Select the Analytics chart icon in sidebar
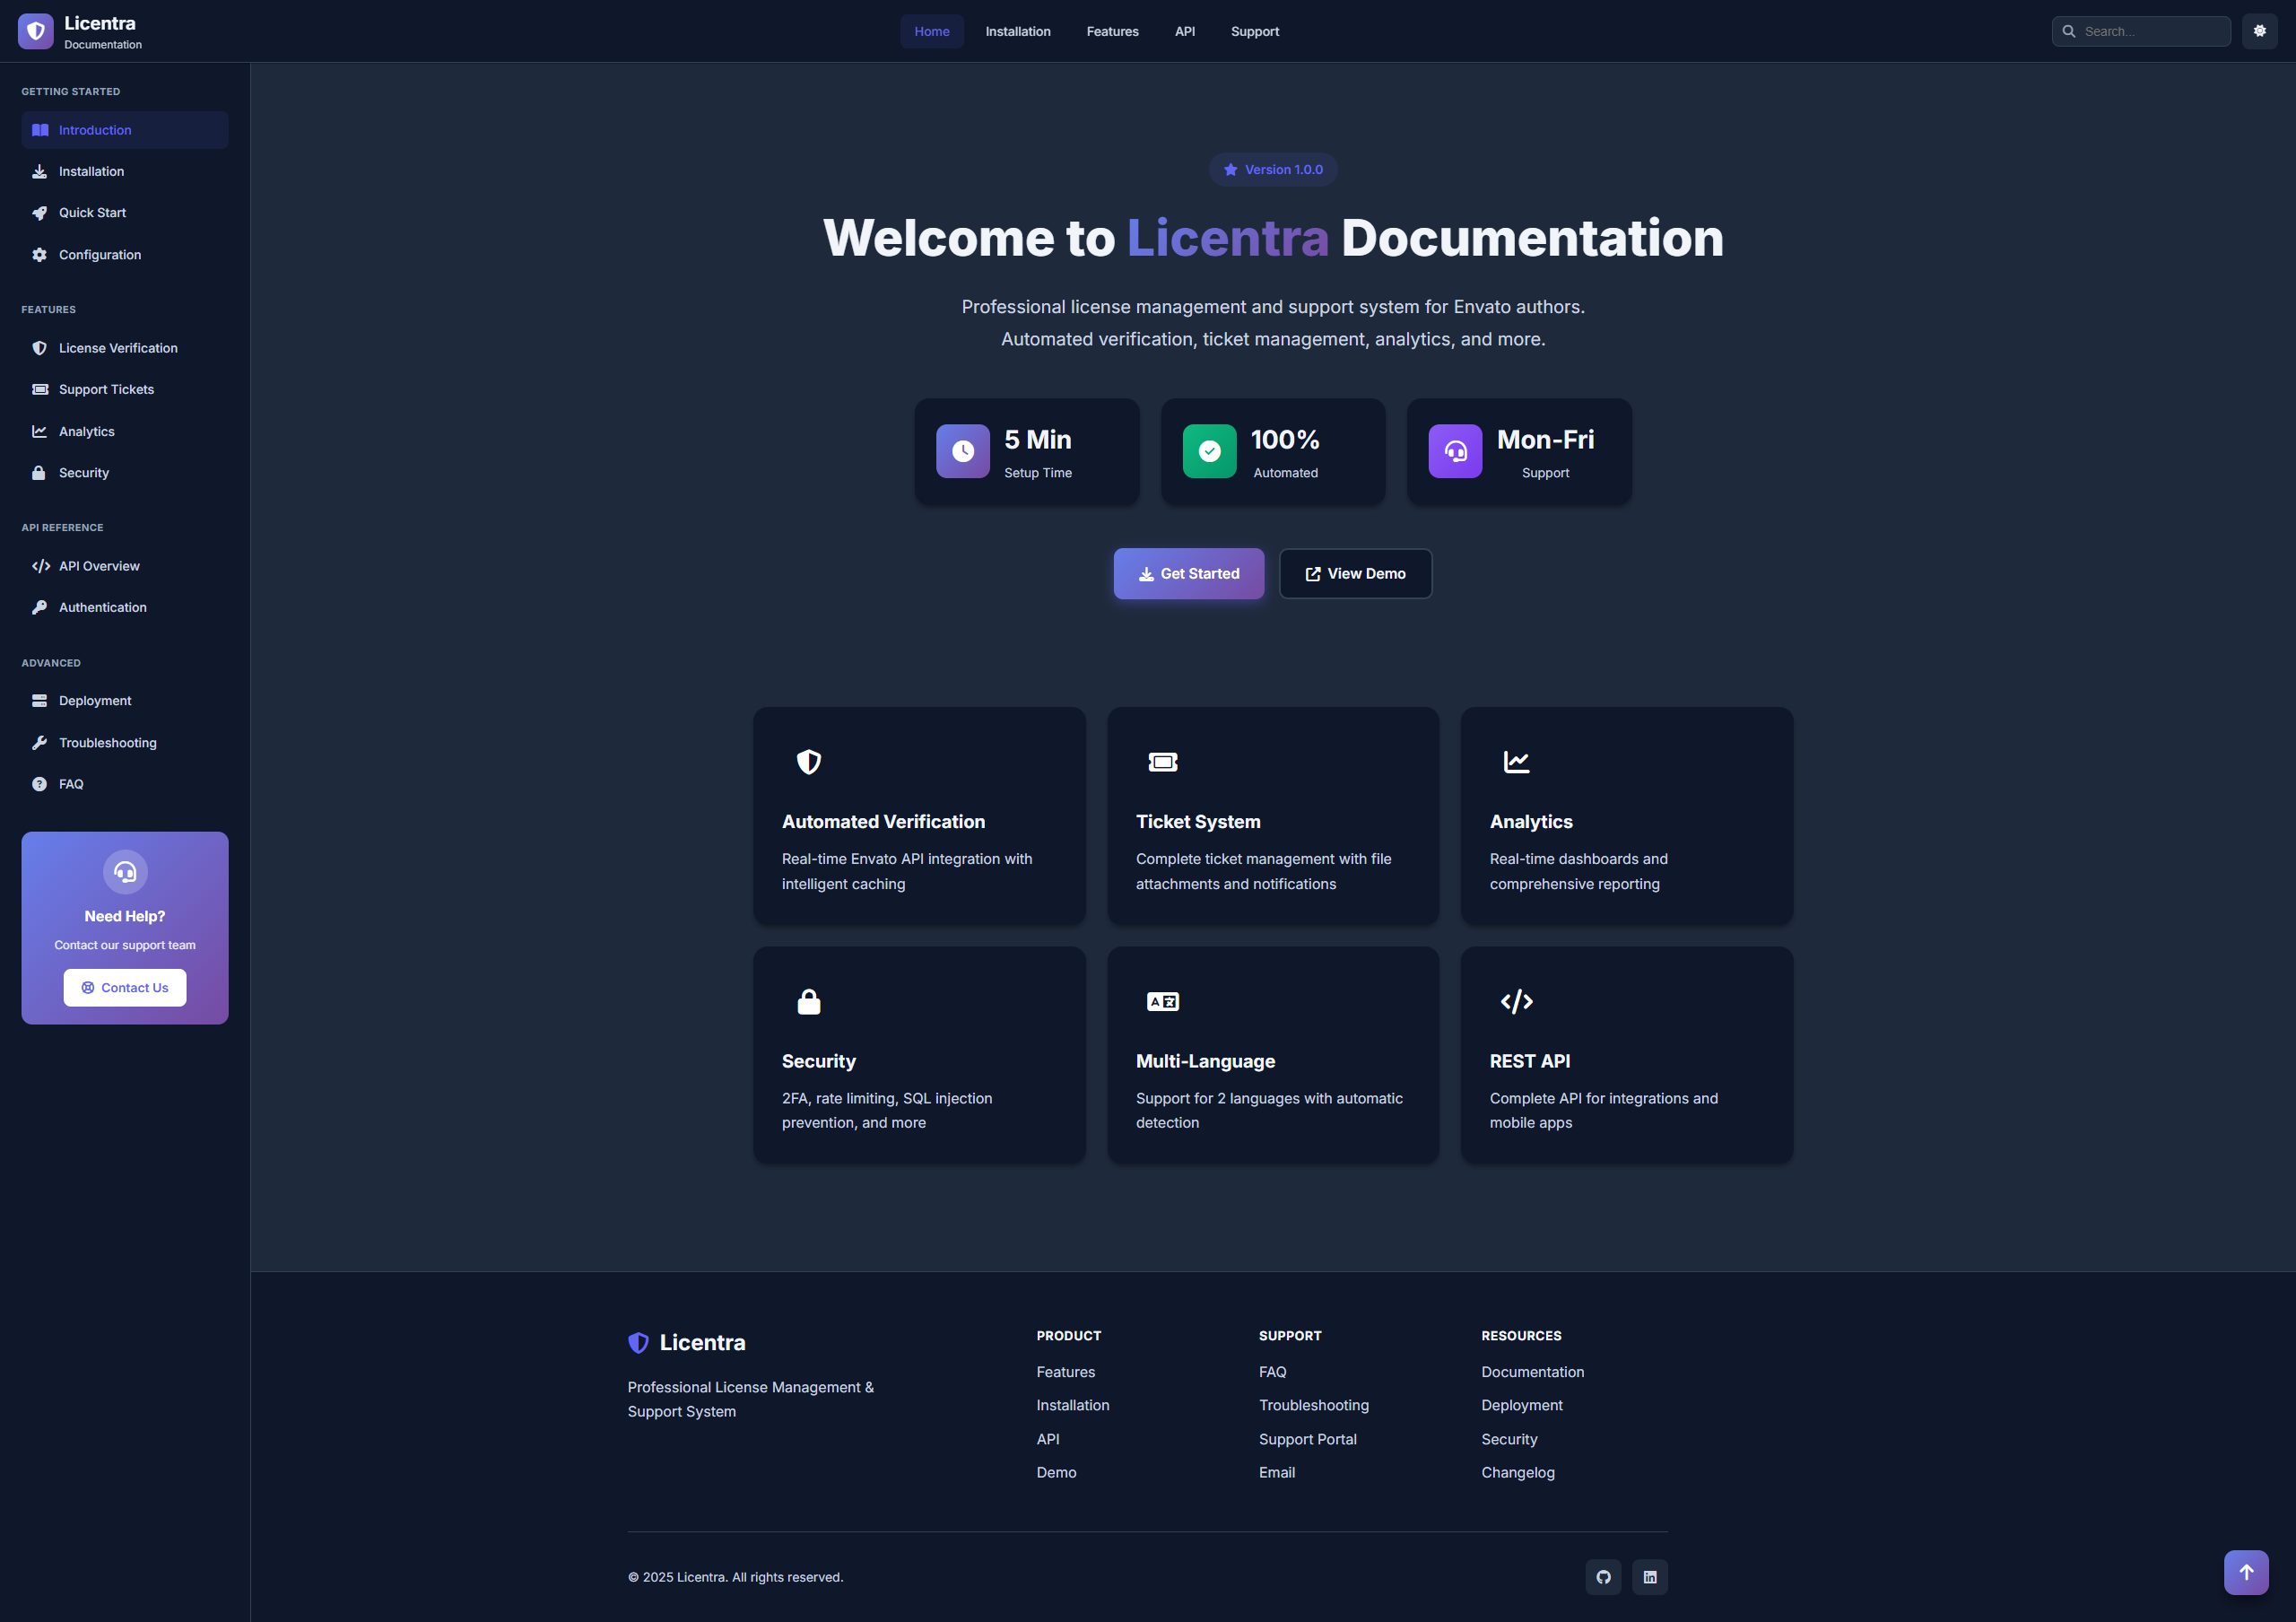Image resolution: width=2296 pixels, height=1622 pixels. pyautogui.click(x=39, y=431)
